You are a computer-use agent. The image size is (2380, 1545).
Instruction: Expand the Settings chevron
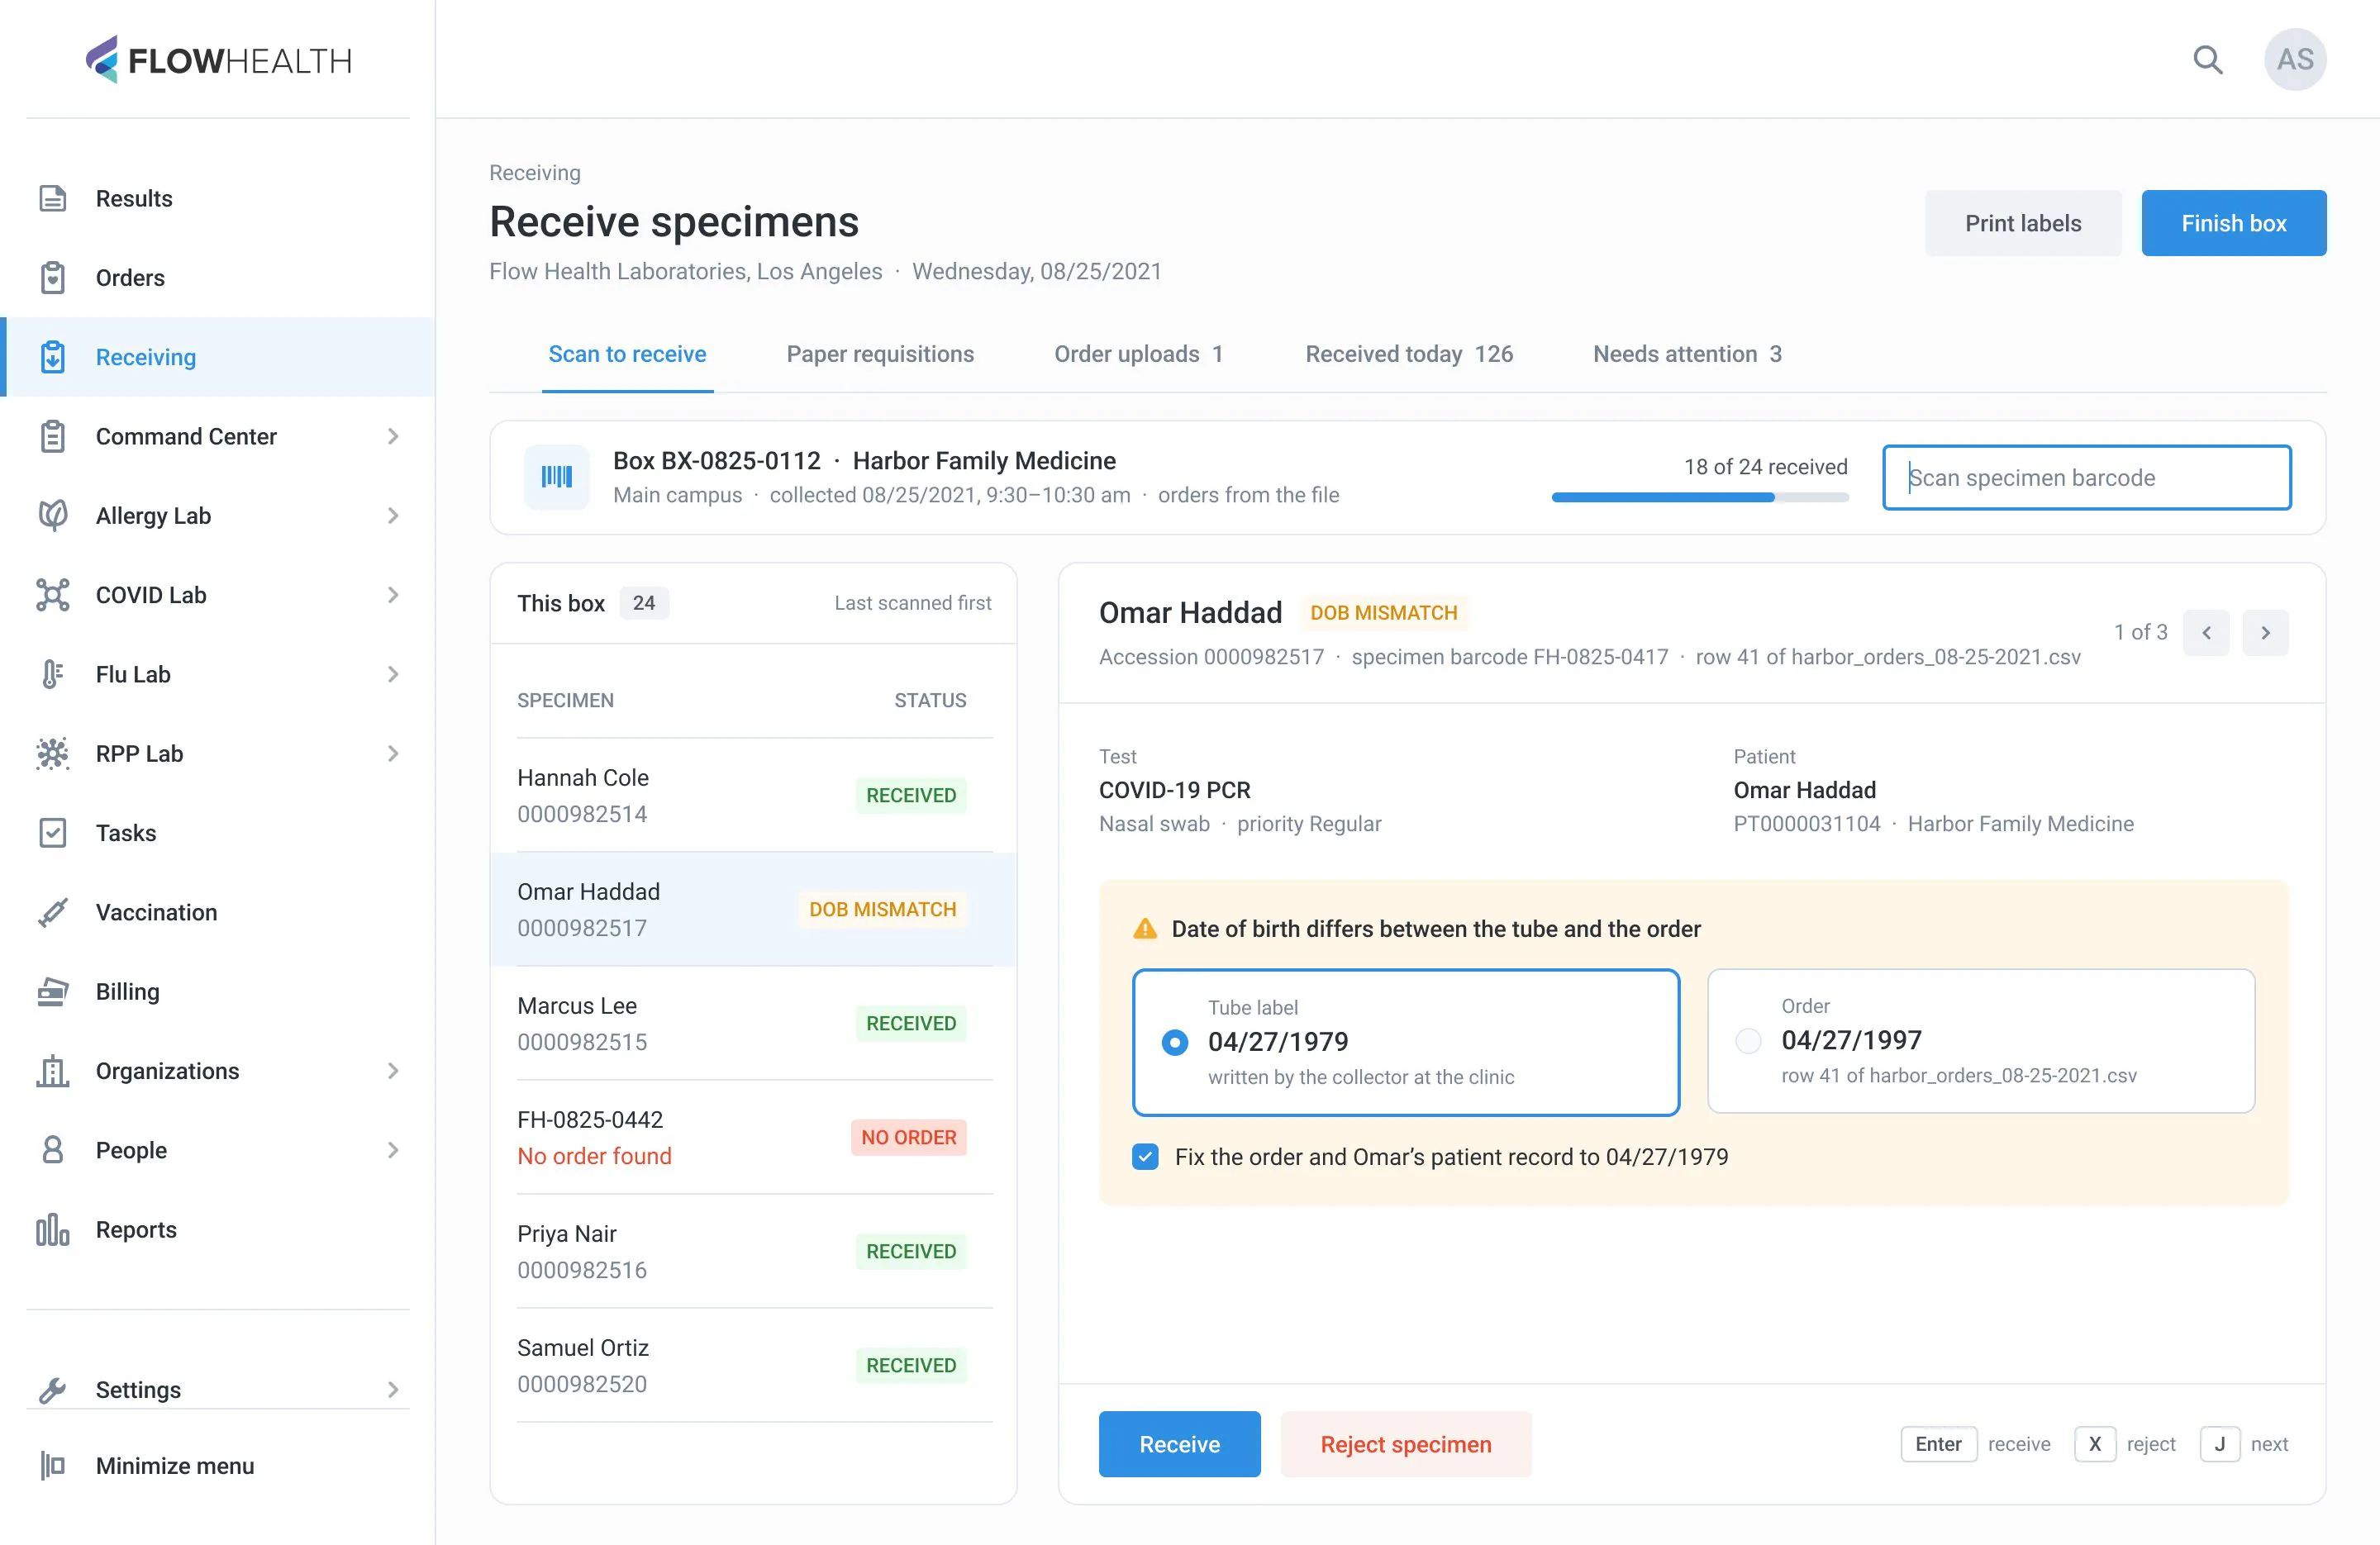pyautogui.click(x=393, y=1389)
